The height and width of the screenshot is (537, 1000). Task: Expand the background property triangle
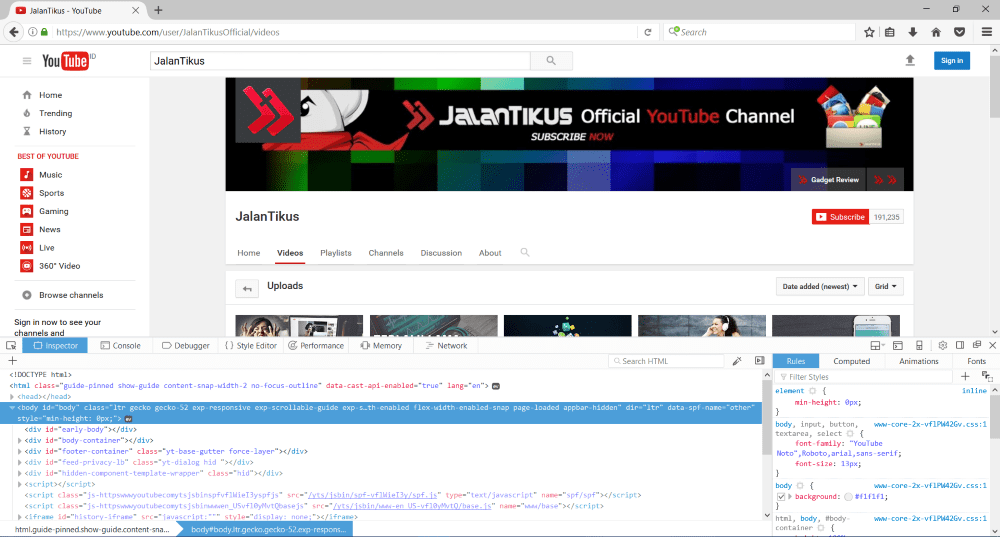[790, 496]
